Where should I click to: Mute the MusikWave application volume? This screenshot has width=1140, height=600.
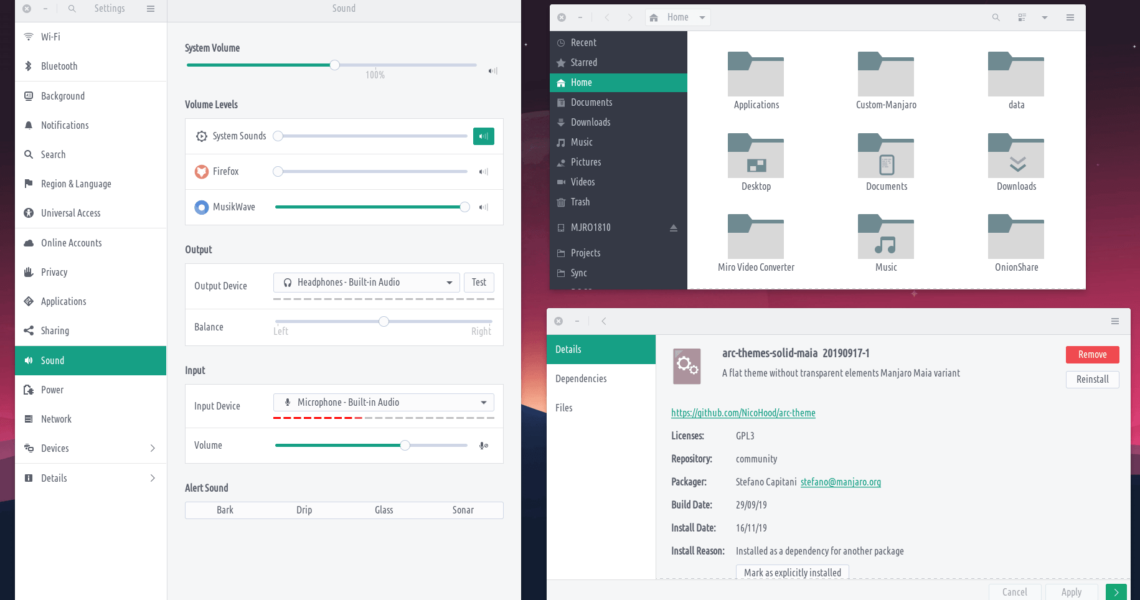(483, 208)
